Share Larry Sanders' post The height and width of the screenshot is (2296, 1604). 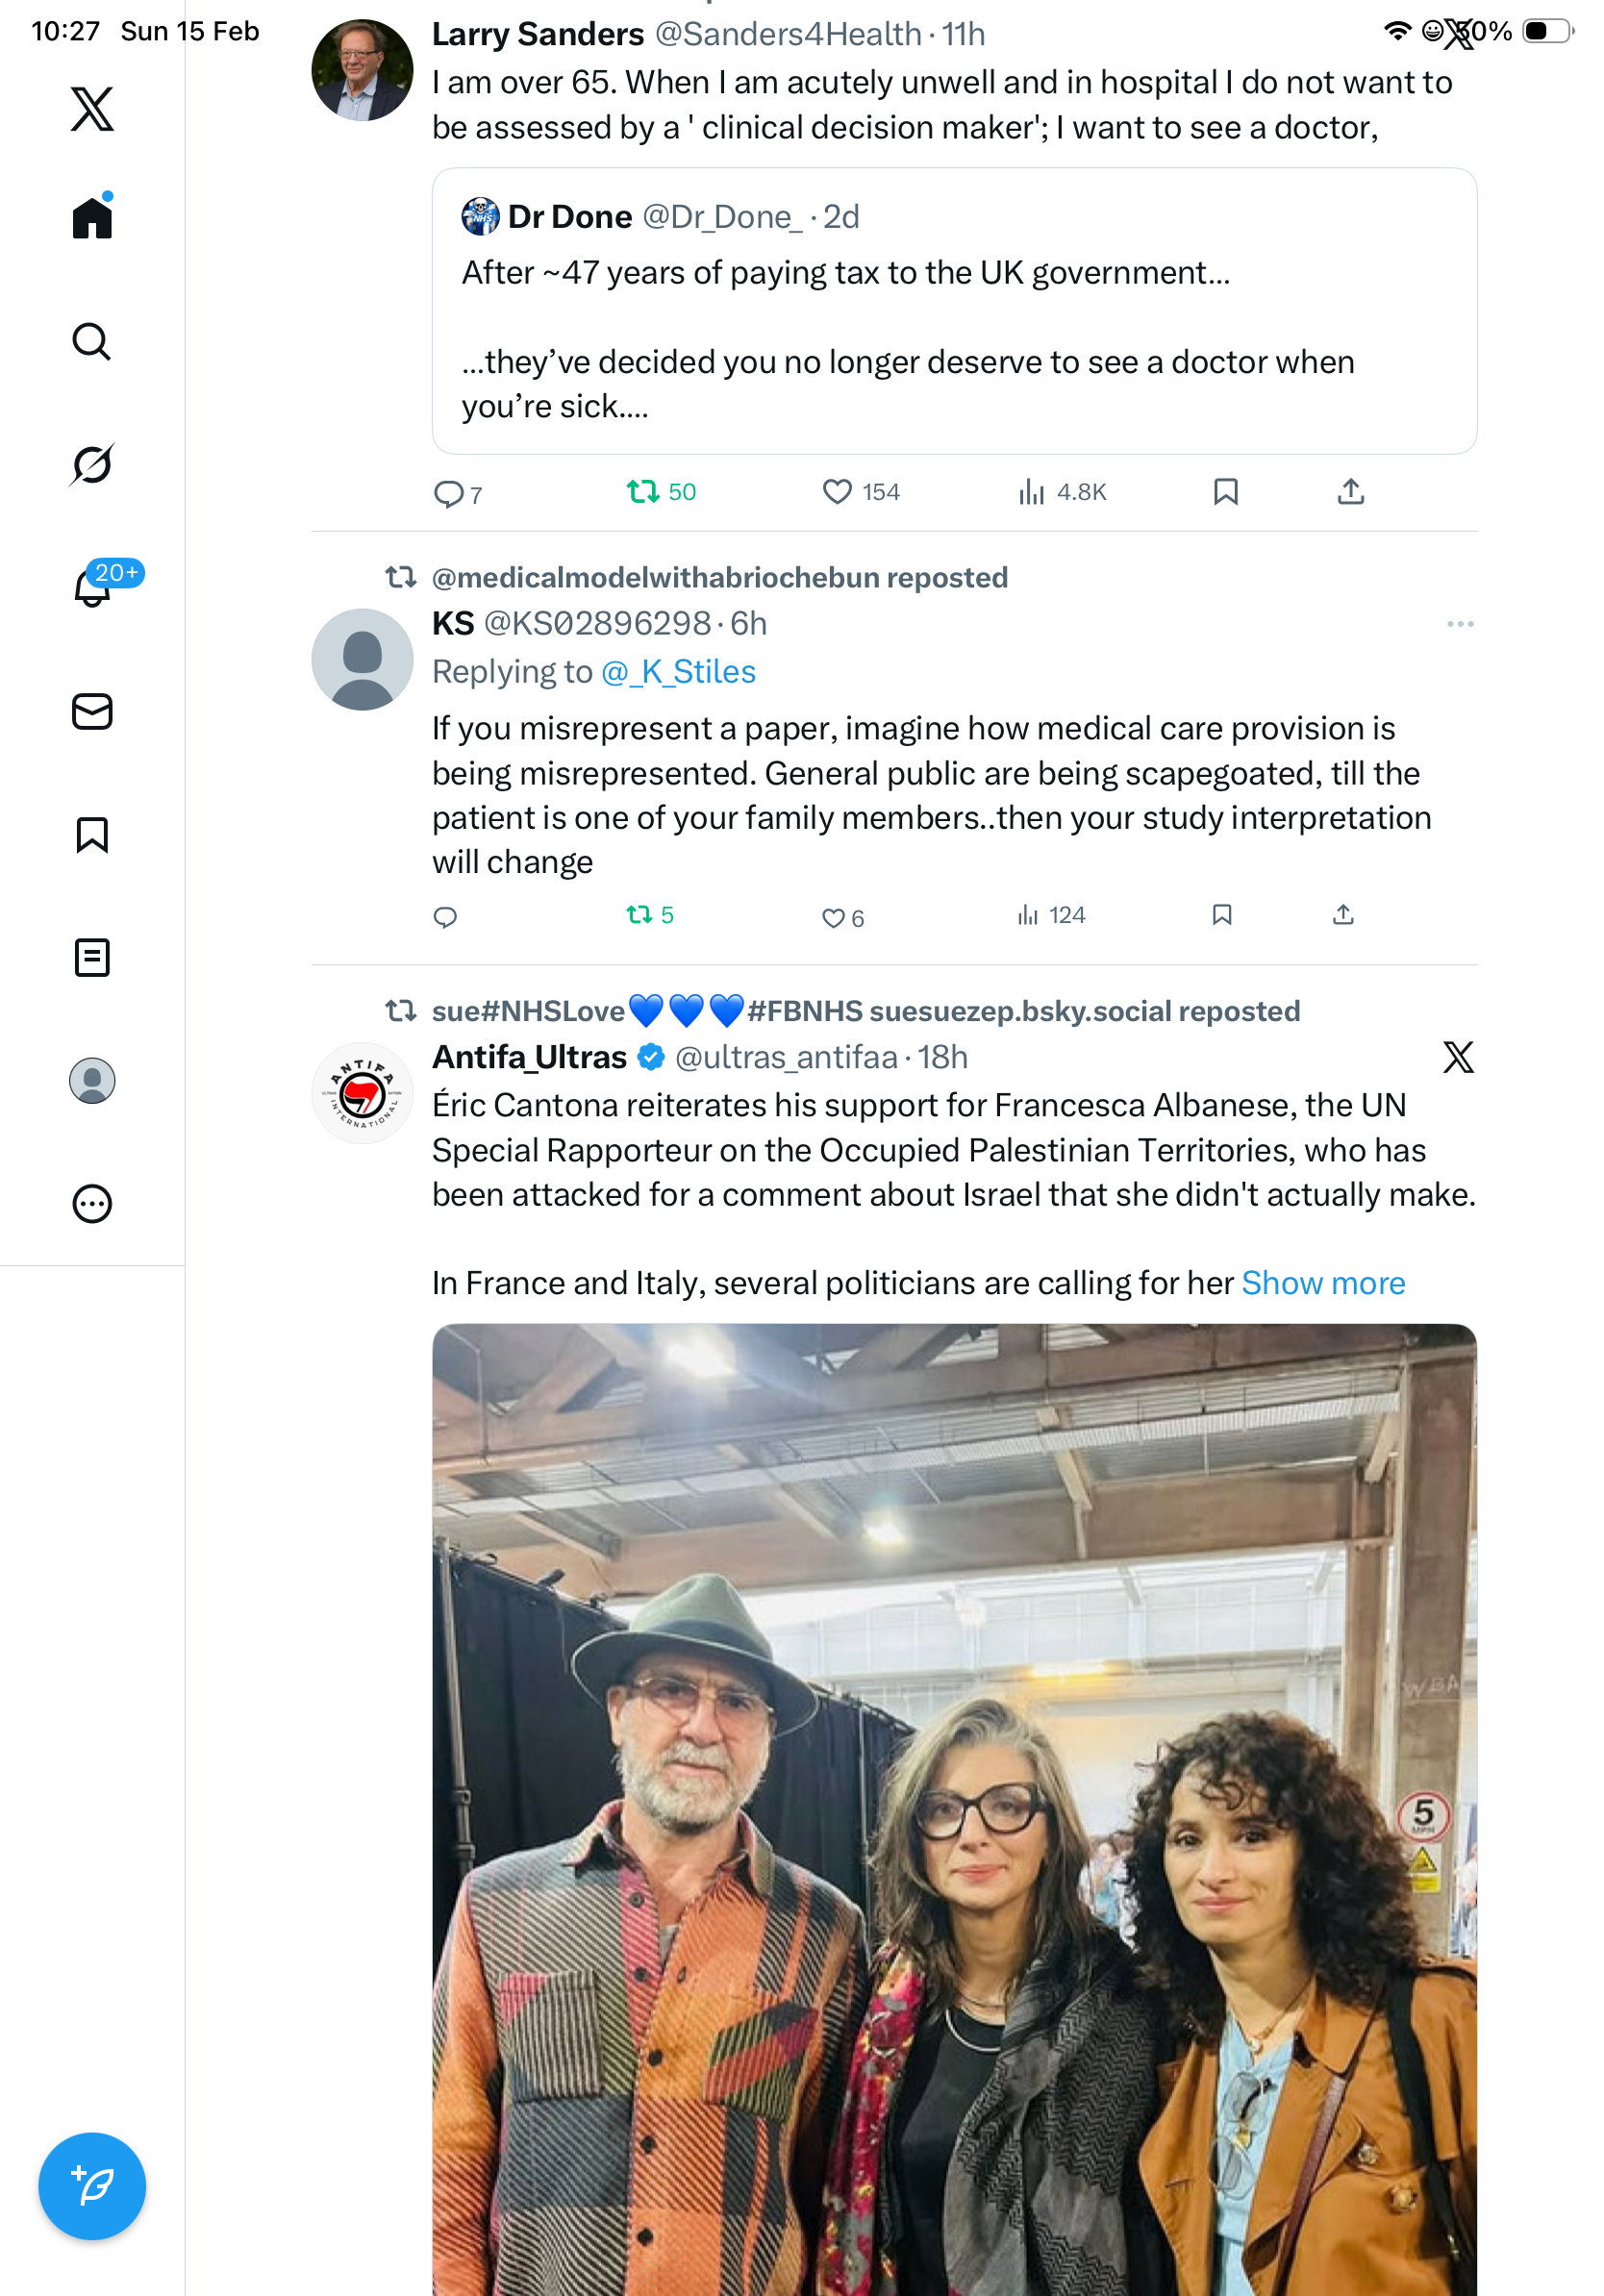click(1350, 491)
